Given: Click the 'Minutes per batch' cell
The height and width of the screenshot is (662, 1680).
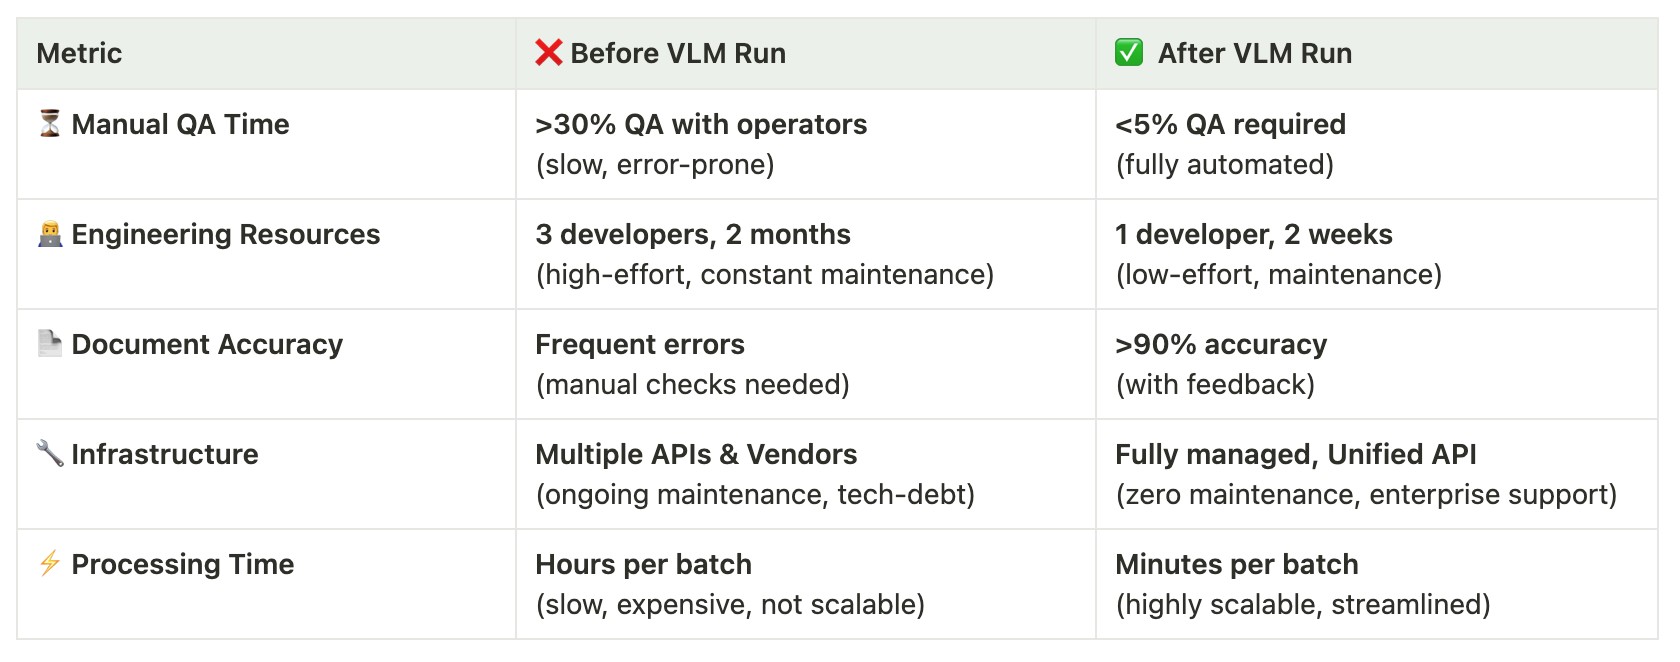Looking at the screenshot, I should pyautogui.click(x=1377, y=584).
